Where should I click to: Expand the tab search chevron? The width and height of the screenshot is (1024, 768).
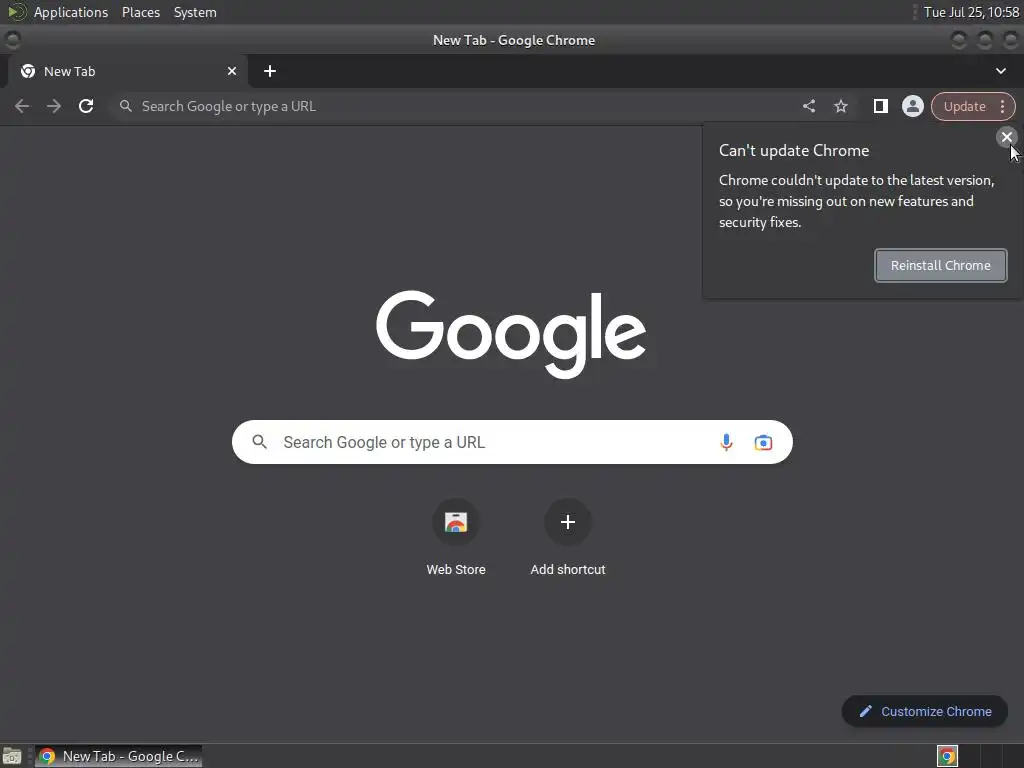click(x=1000, y=71)
